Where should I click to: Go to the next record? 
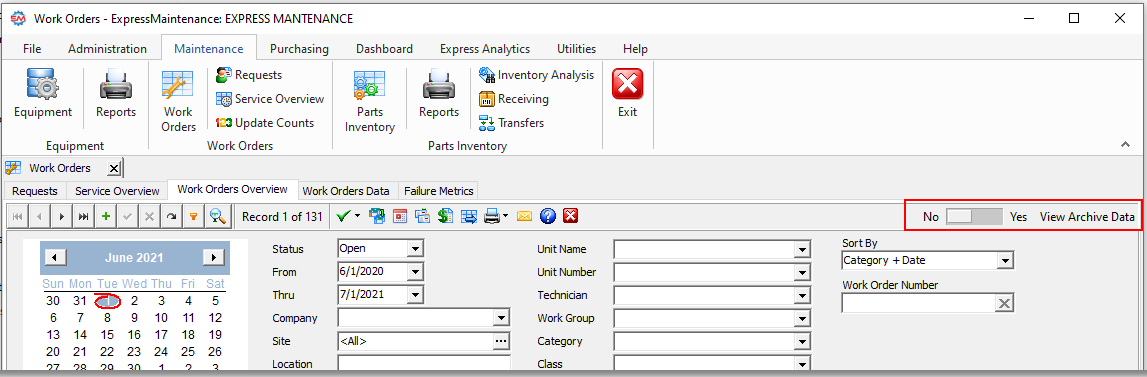[61, 217]
